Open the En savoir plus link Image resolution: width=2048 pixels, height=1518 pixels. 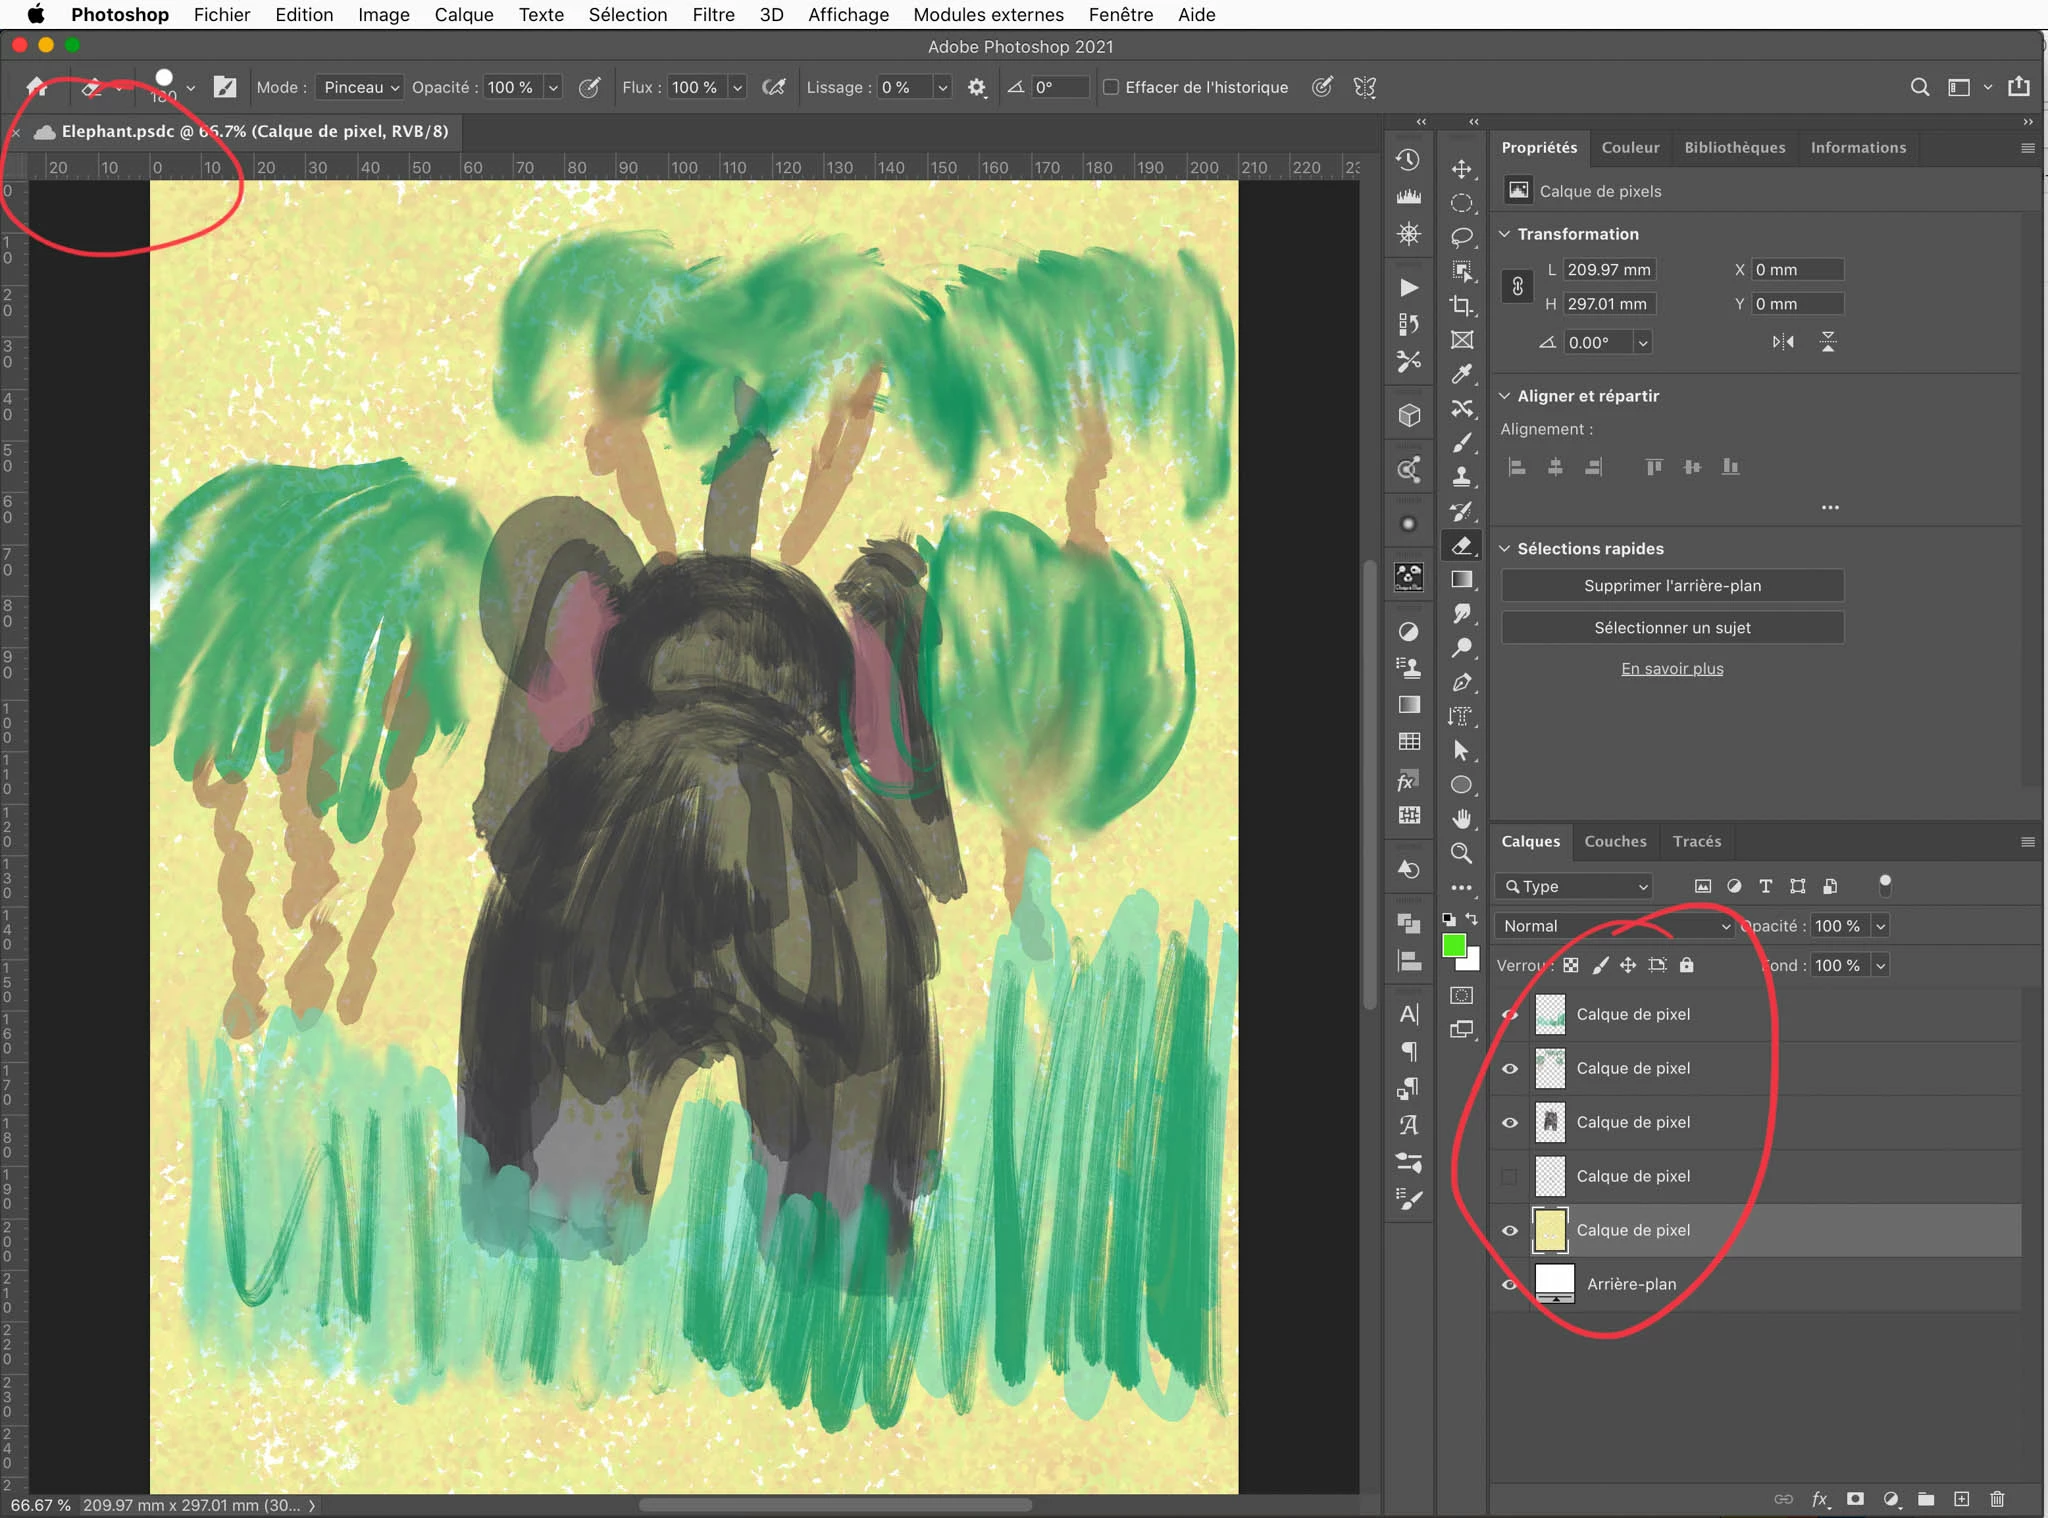pyautogui.click(x=1672, y=669)
